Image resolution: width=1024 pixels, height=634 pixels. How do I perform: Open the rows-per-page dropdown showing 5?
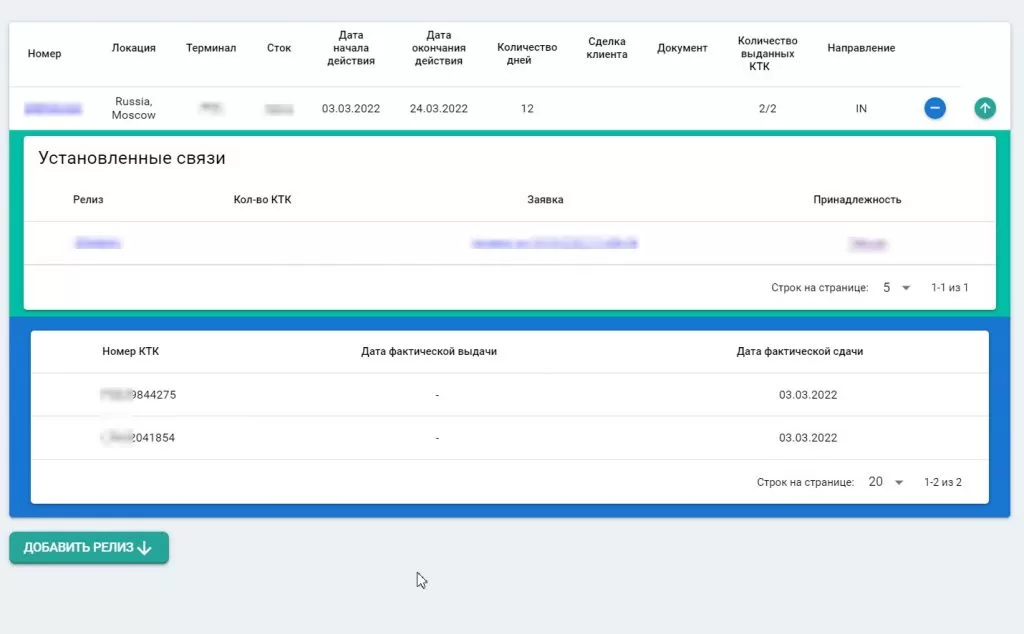coord(893,287)
